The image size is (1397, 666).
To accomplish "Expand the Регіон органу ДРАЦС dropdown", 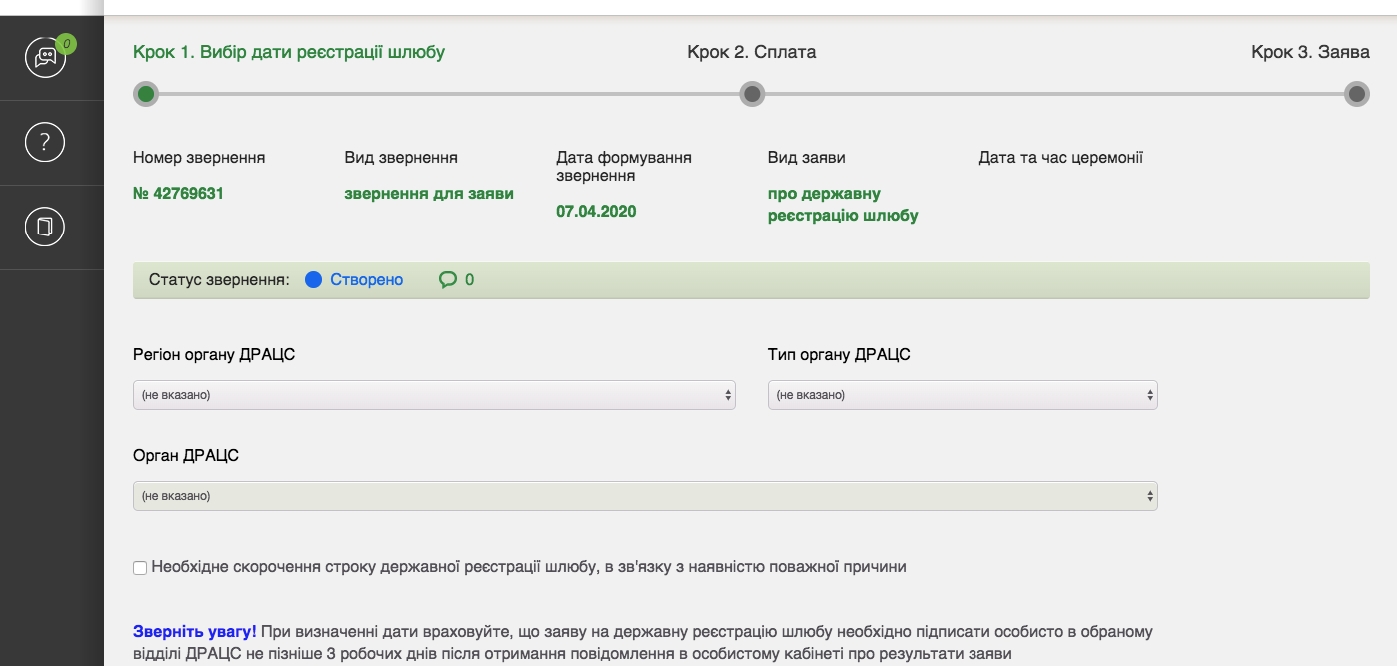I will tap(434, 395).
